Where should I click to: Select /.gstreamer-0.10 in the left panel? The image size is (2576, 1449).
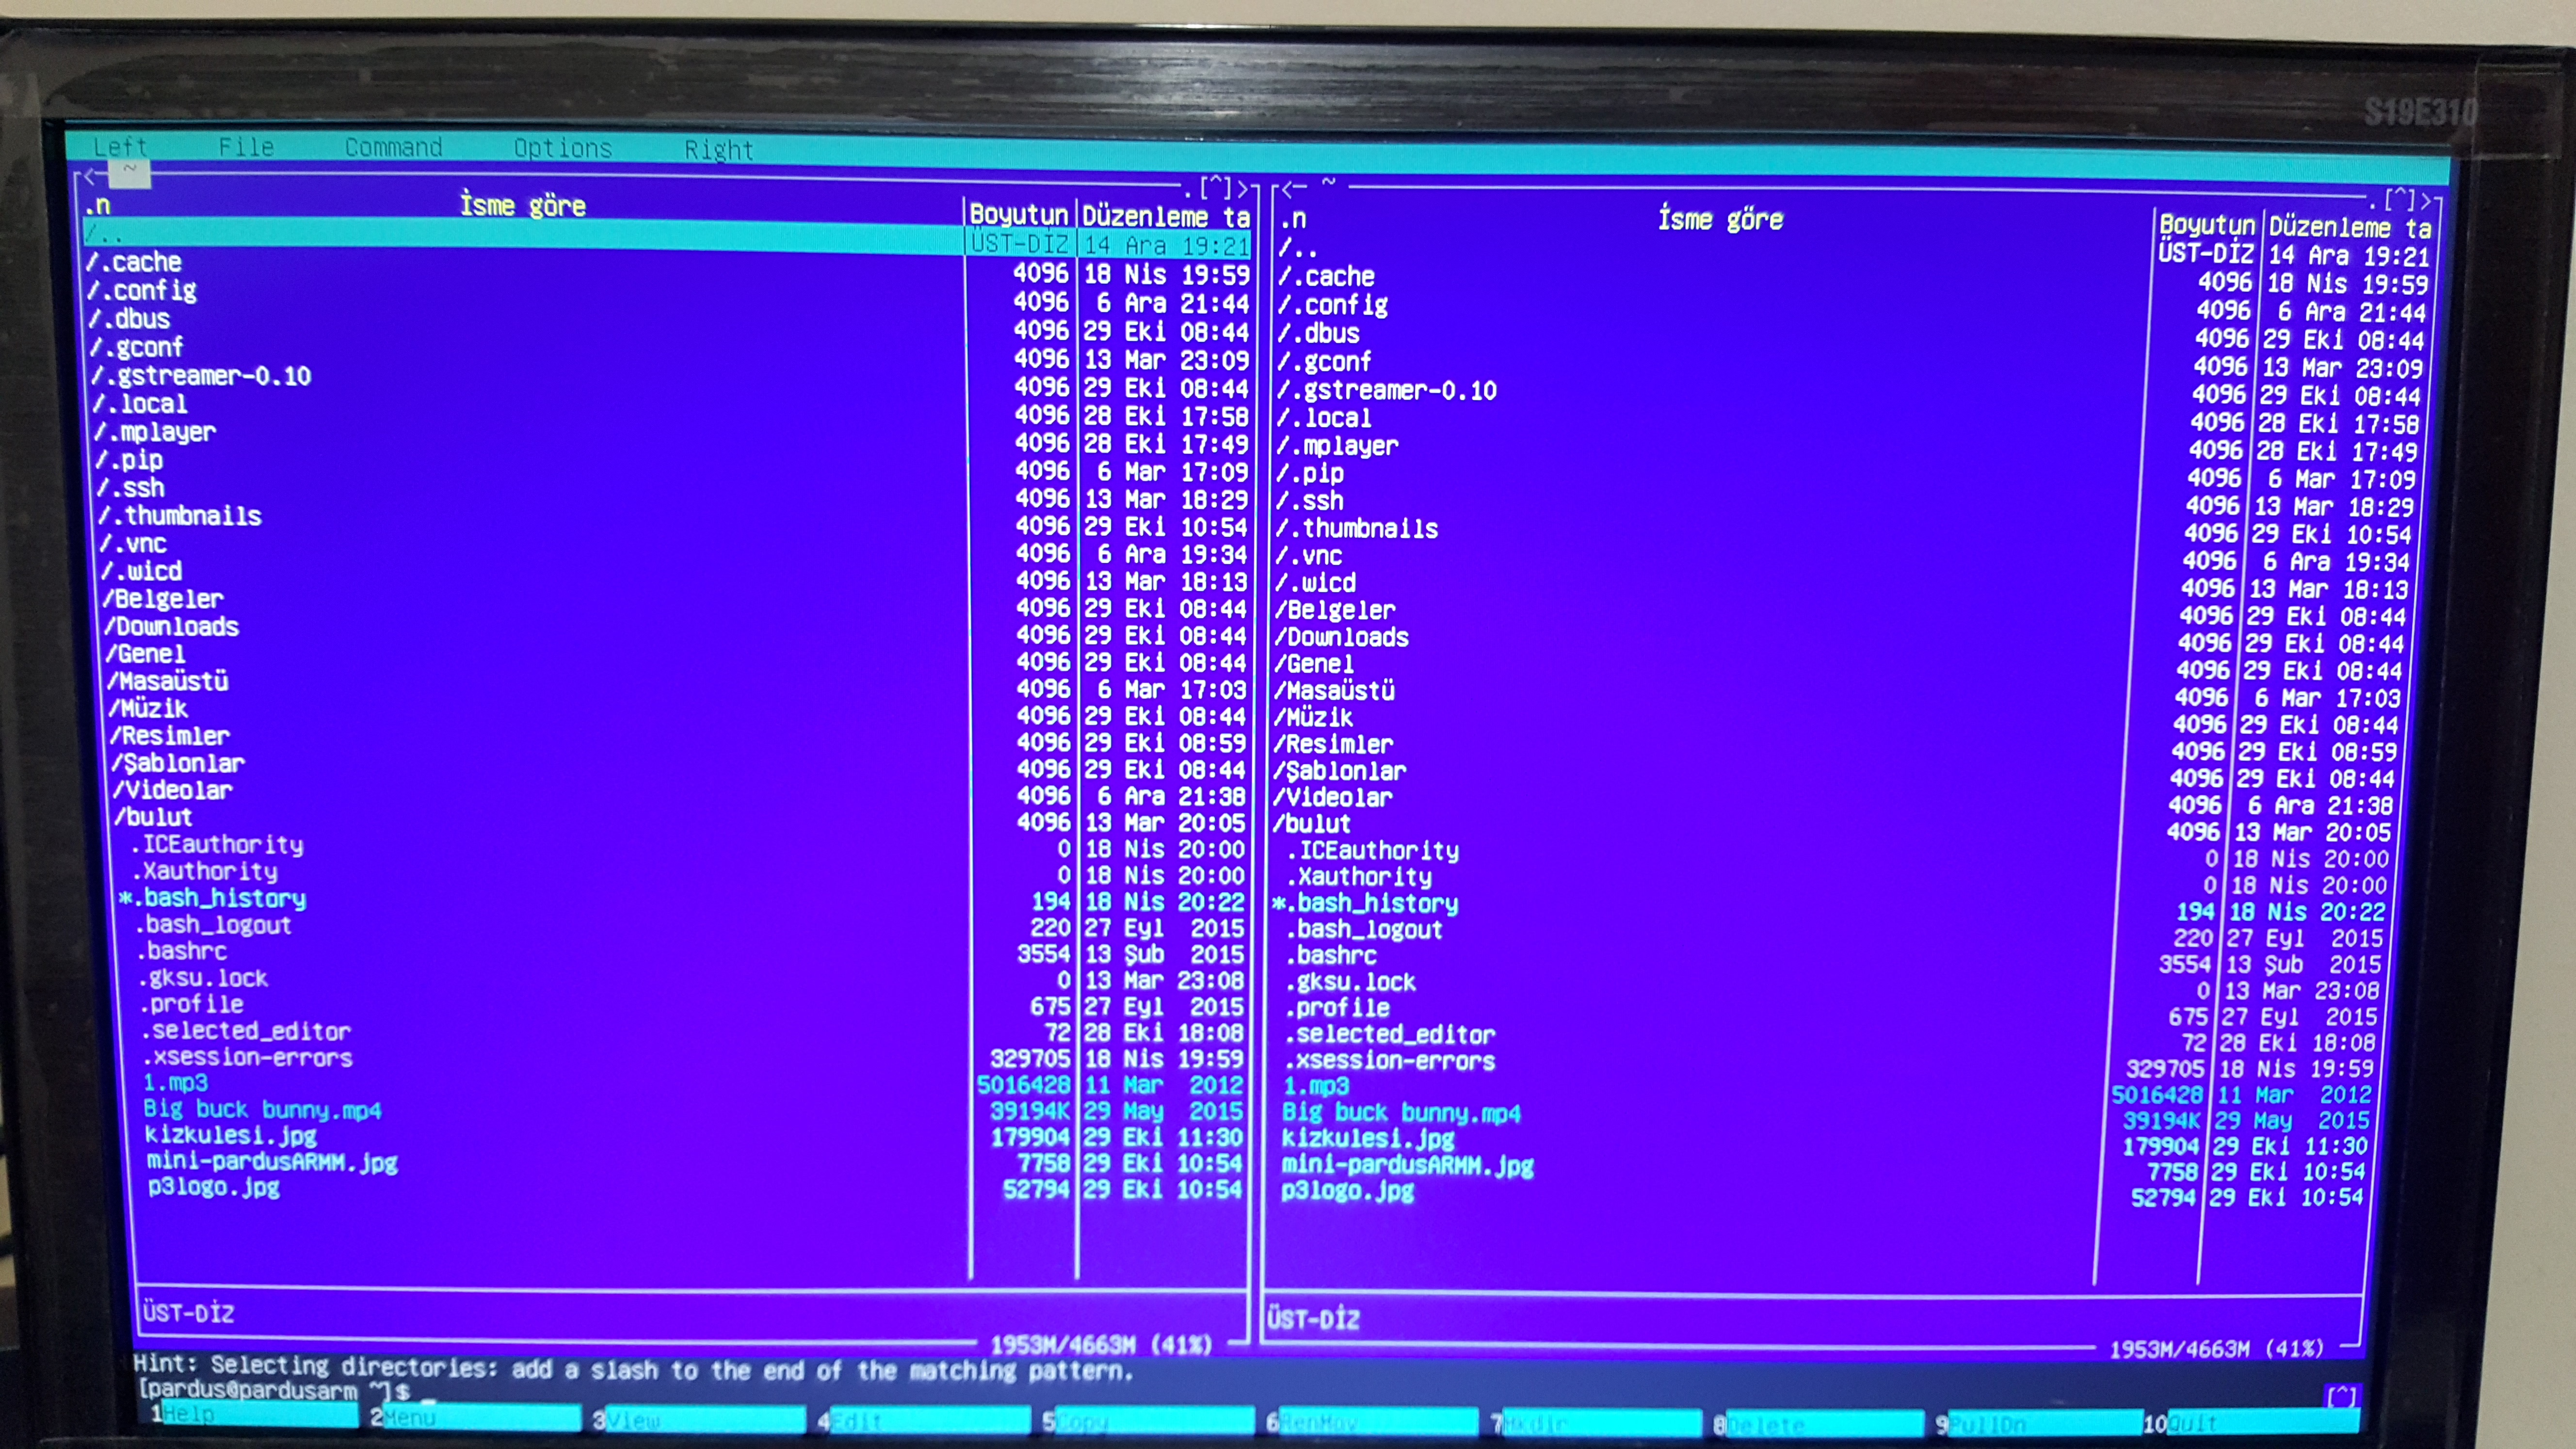pyautogui.click(x=201, y=376)
